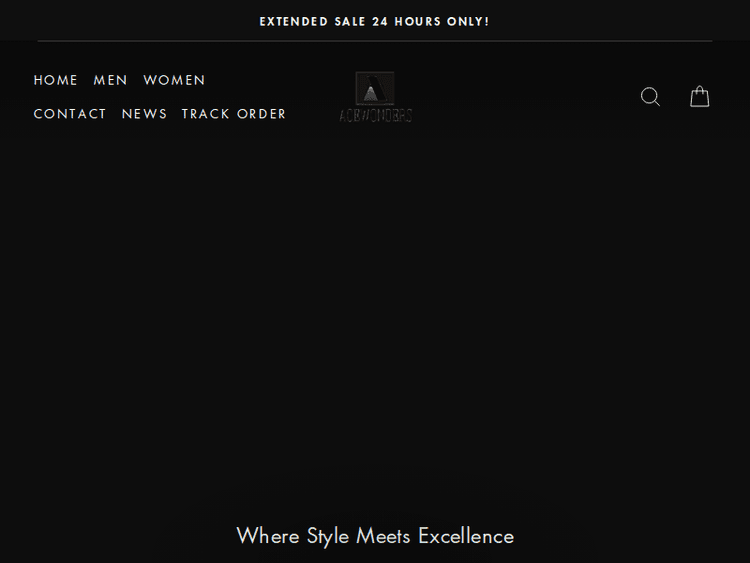
Task: Click the Extended Sale announcement banner
Action: point(374,21)
